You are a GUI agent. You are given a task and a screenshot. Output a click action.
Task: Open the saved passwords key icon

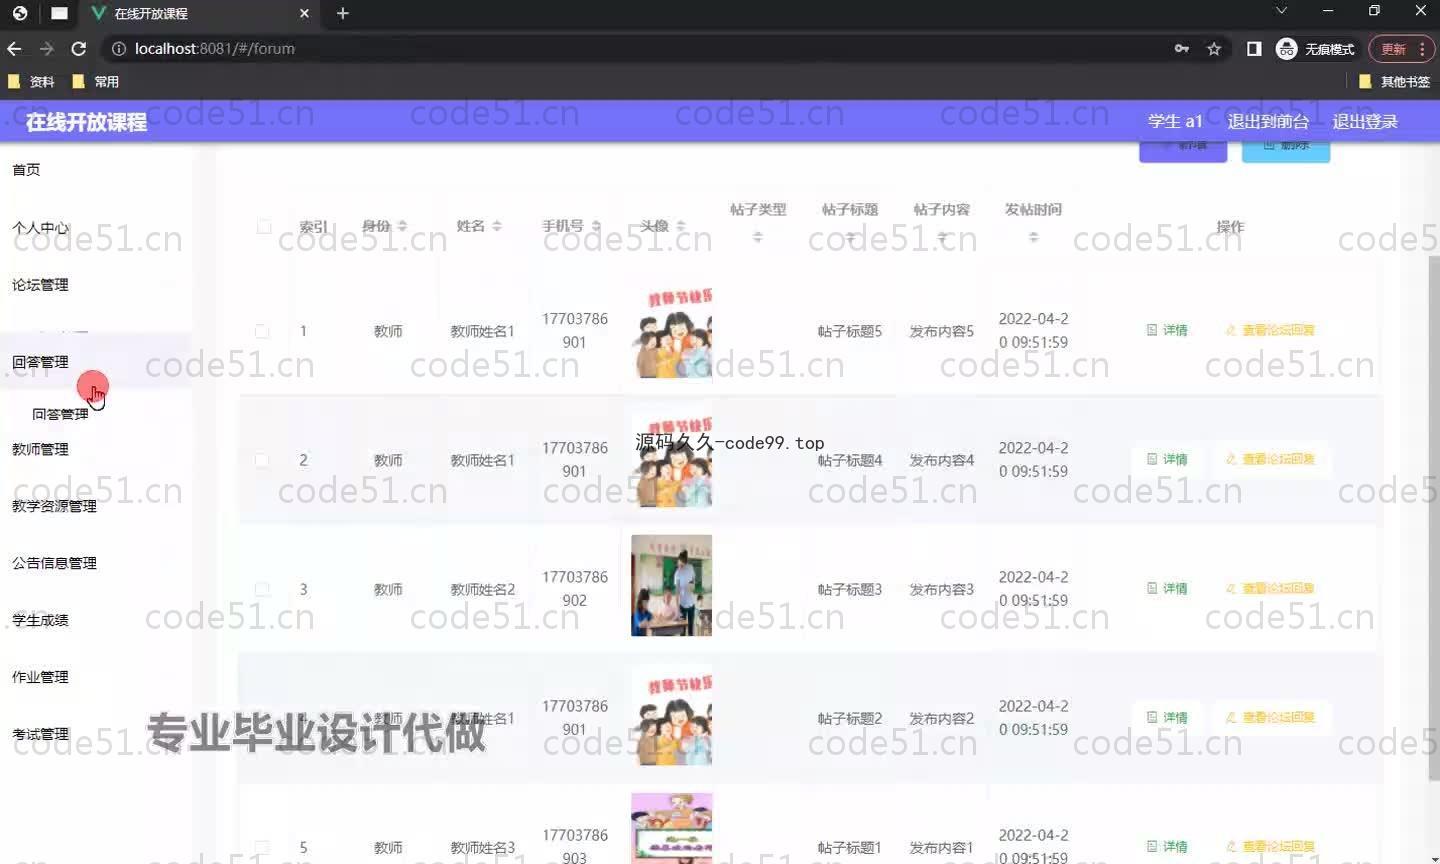pyautogui.click(x=1182, y=48)
